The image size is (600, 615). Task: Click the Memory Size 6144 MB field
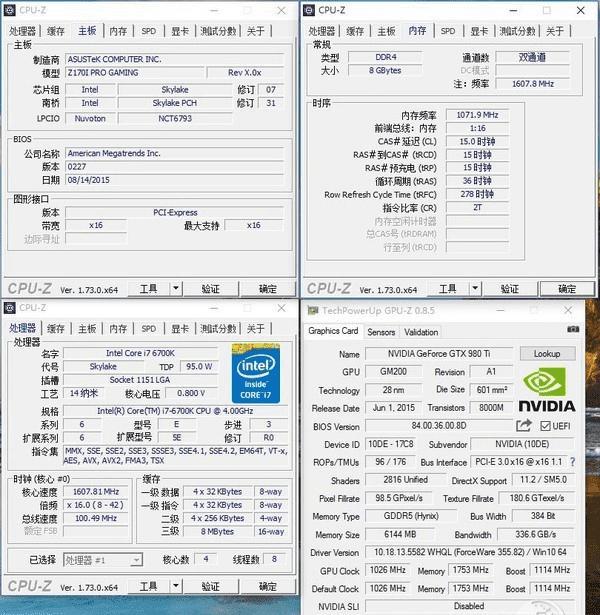400,534
